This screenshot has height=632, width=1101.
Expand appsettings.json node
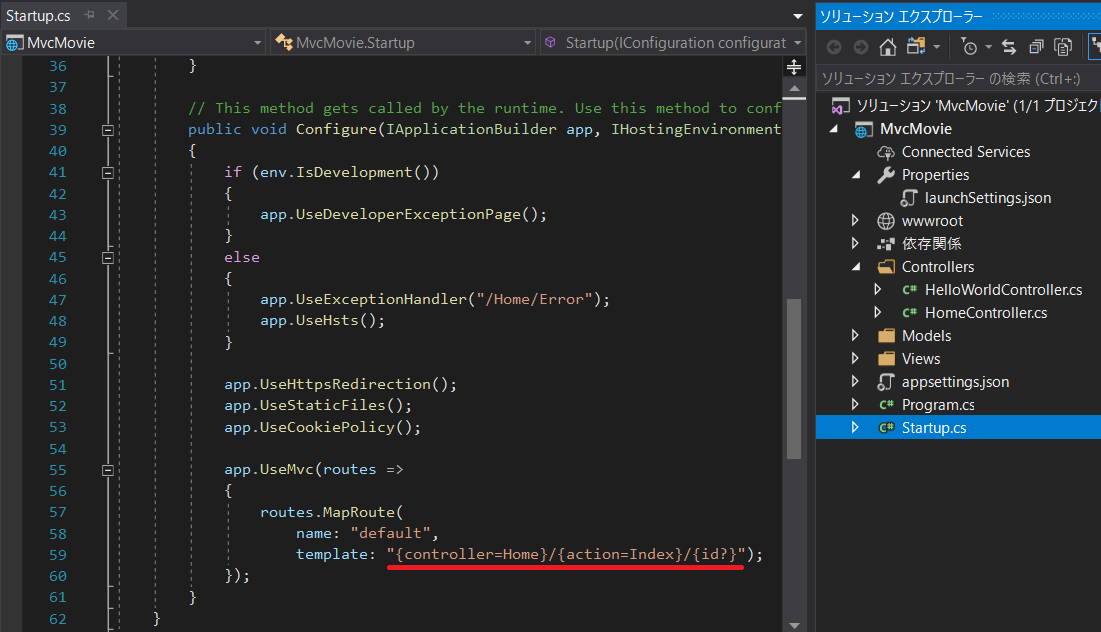(x=855, y=381)
